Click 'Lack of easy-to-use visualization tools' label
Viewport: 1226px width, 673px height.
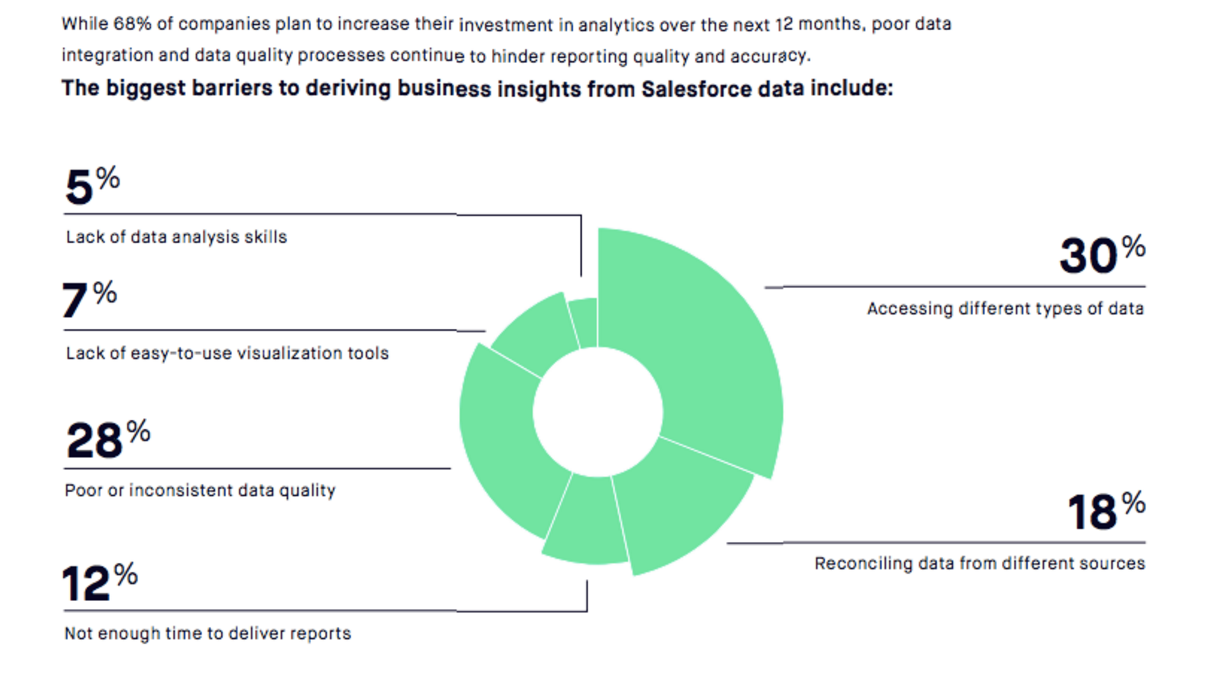pyautogui.click(x=227, y=353)
